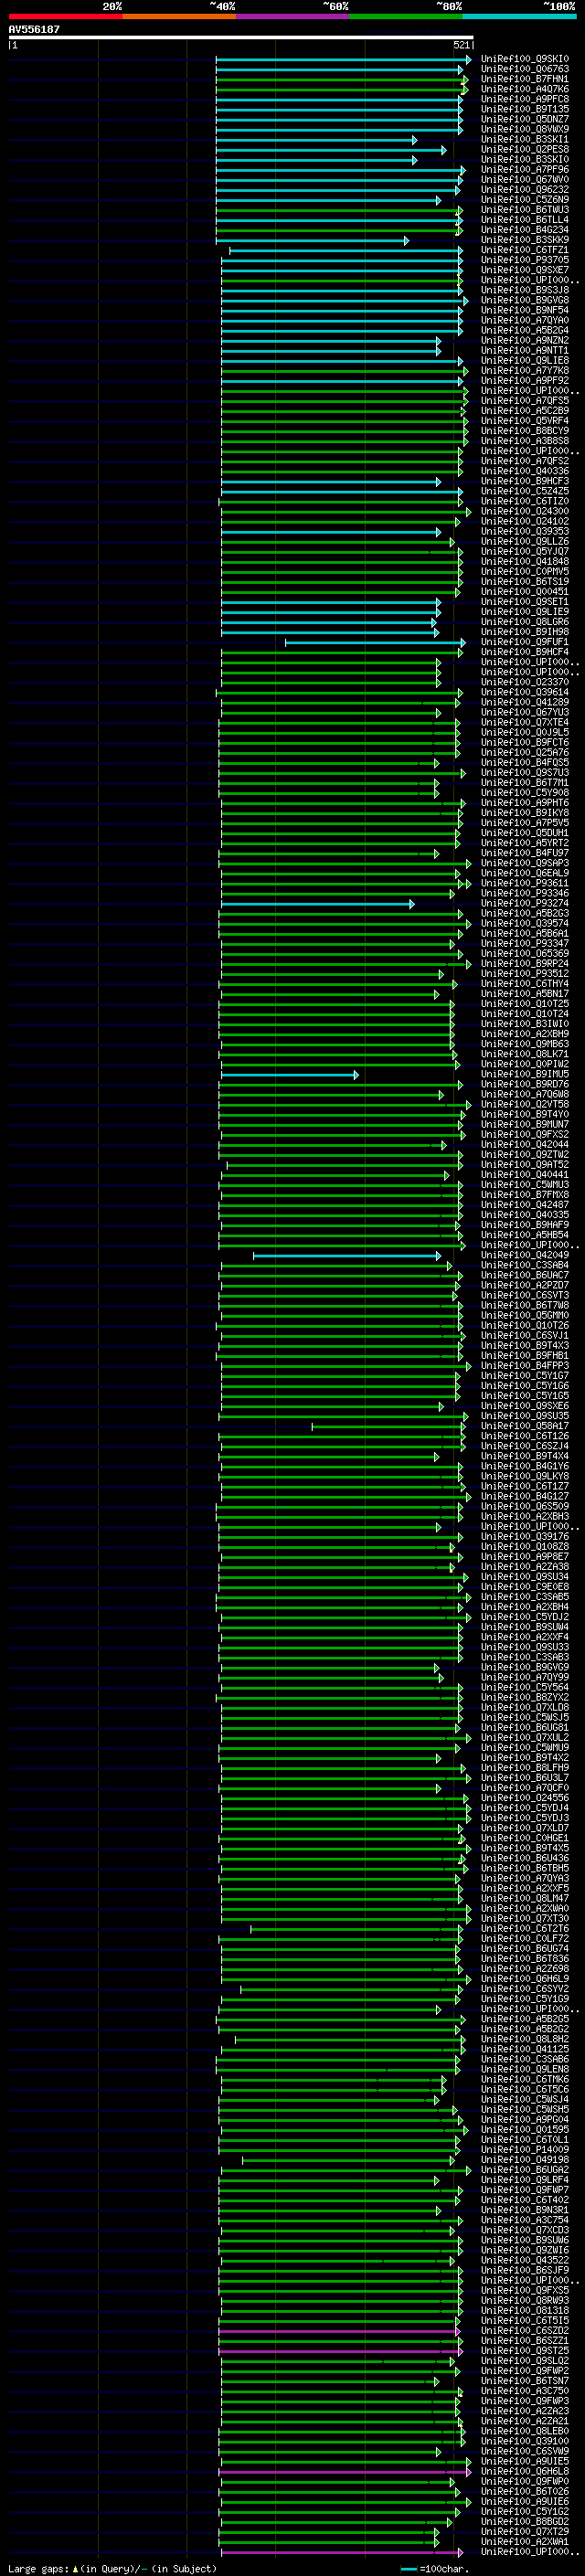Select hit label UniRef100_Q41848

click(x=525, y=562)
